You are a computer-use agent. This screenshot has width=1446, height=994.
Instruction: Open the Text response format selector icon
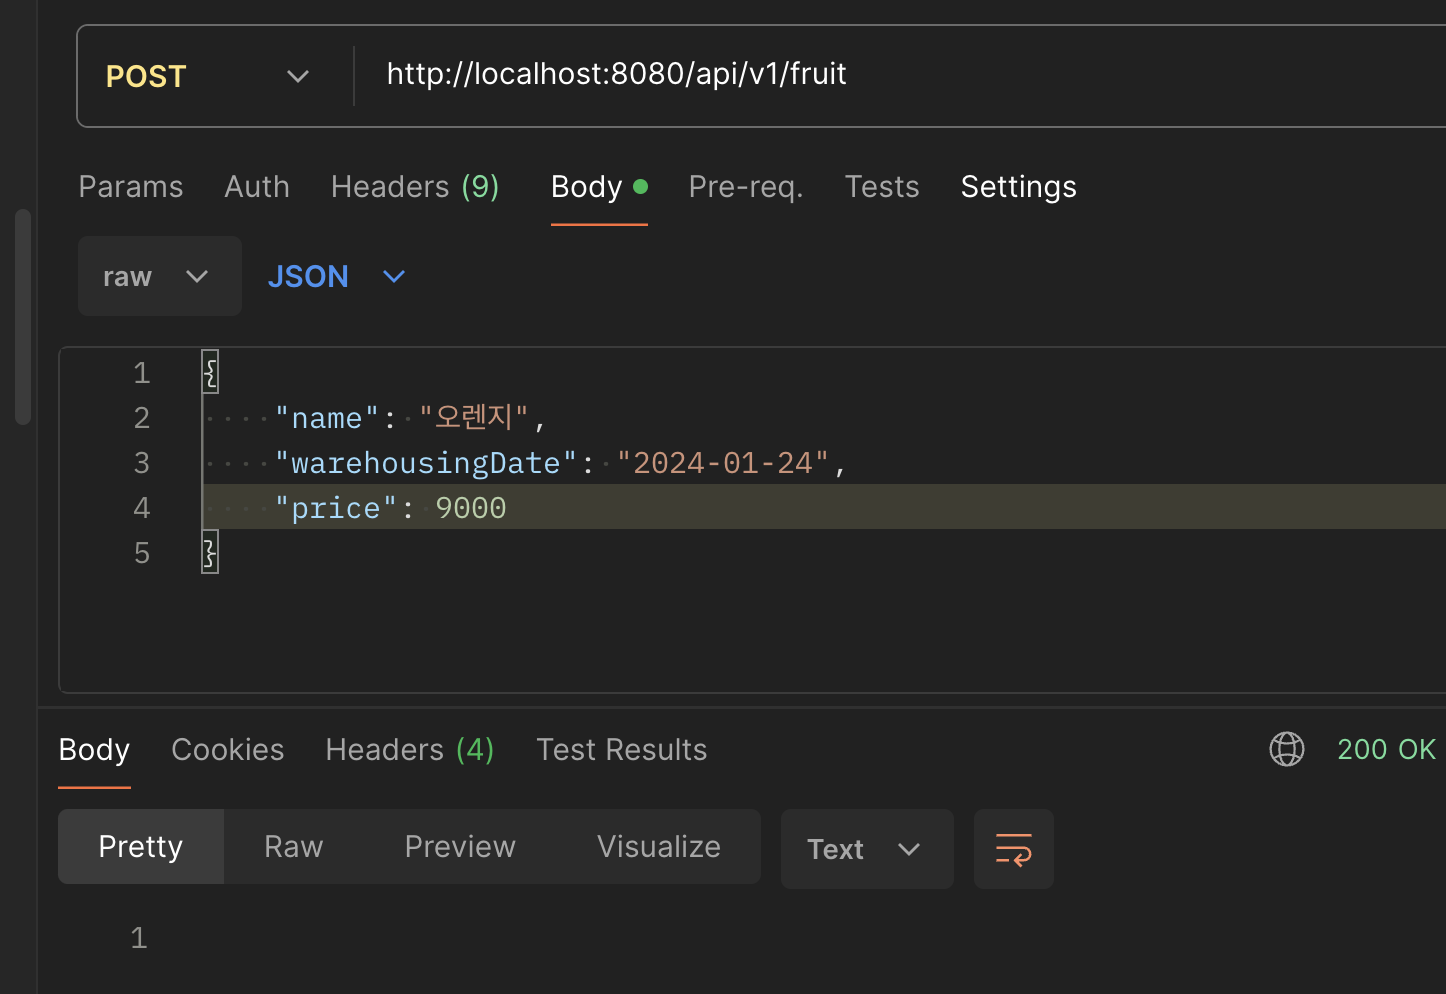click(908, 849)
